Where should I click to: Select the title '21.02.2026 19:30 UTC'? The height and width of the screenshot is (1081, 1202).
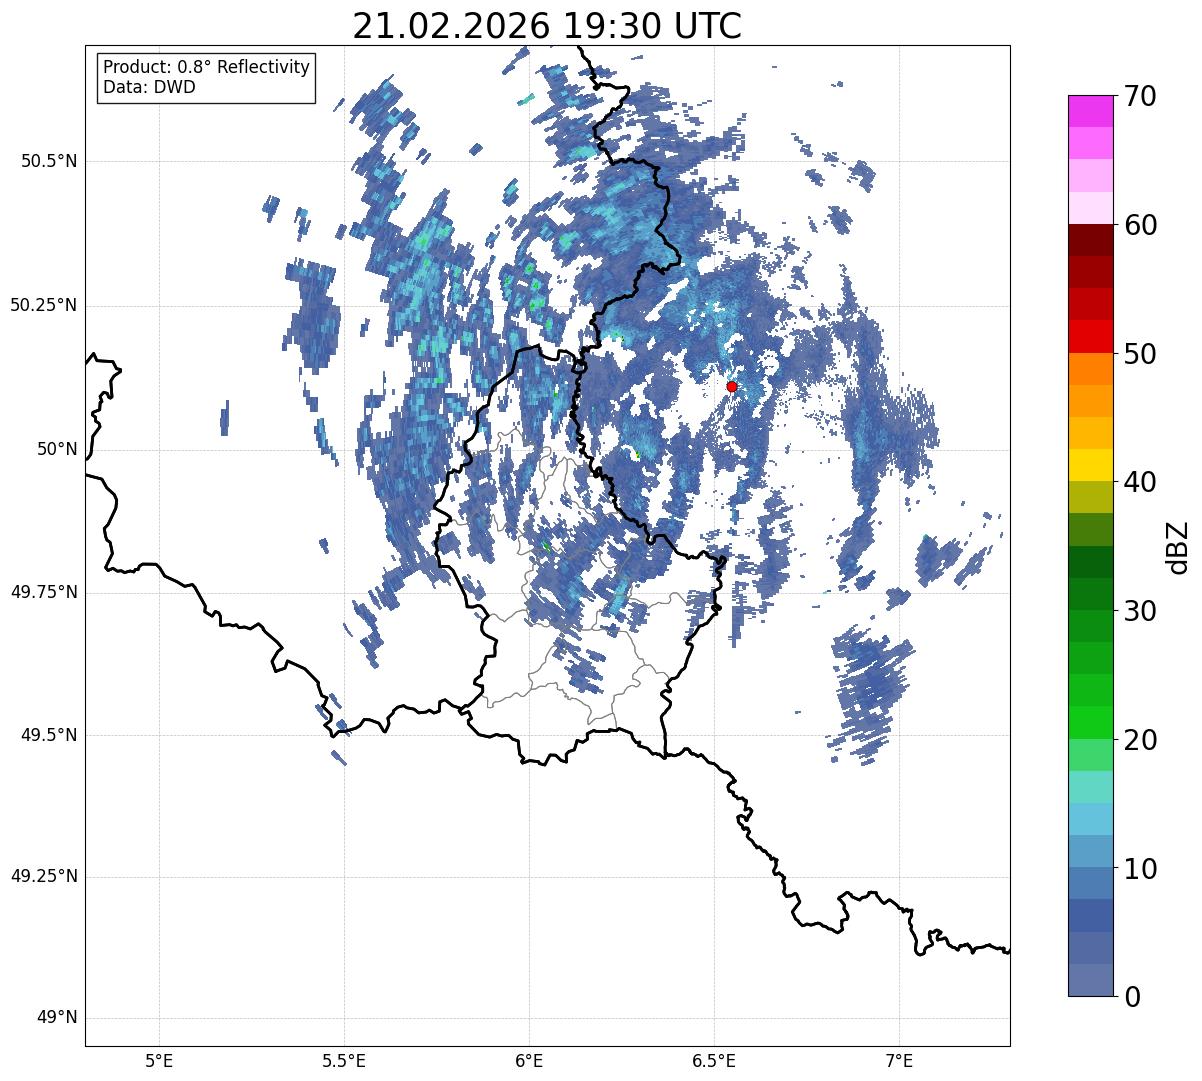pyautogui.click(x=547, y=26)
